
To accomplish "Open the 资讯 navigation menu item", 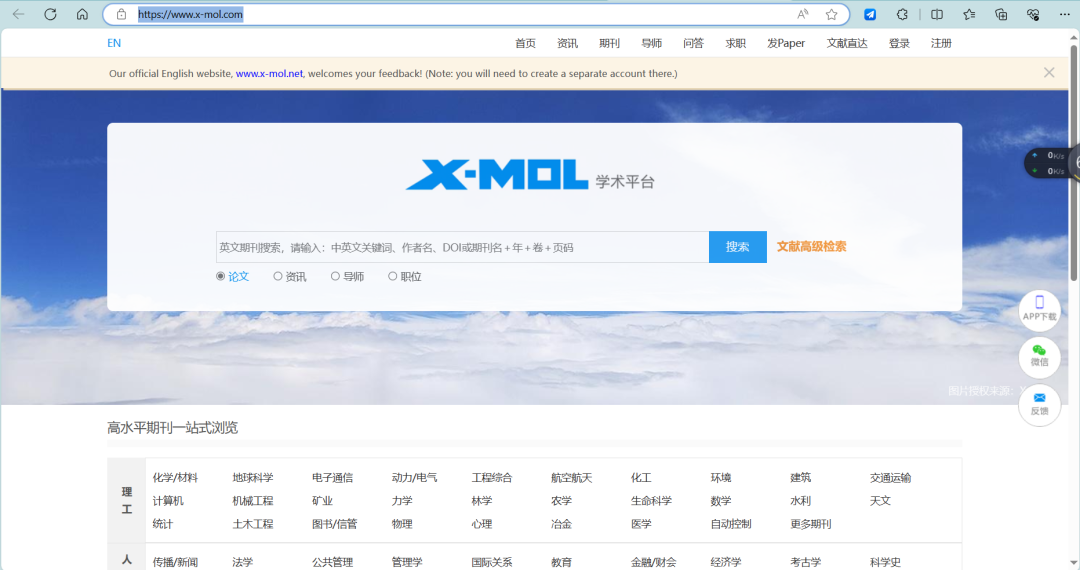I will click(x=568, y=43).
